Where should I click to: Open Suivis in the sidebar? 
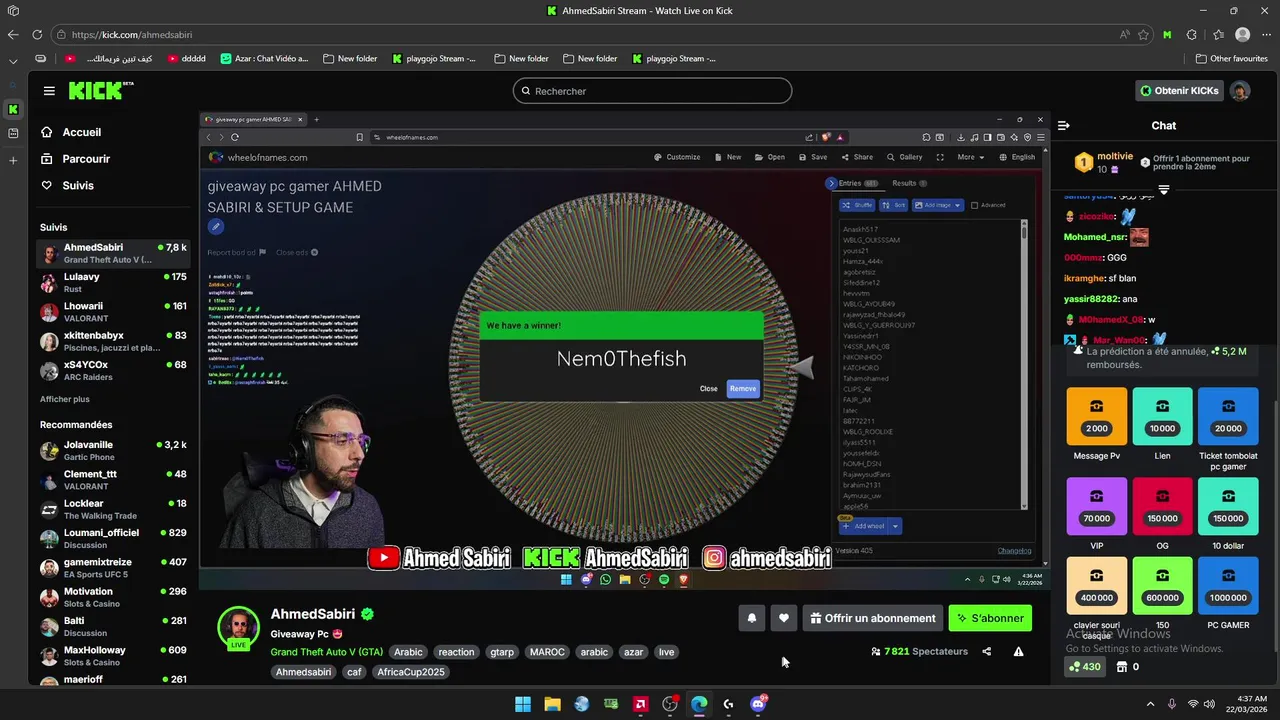point(78,186)
